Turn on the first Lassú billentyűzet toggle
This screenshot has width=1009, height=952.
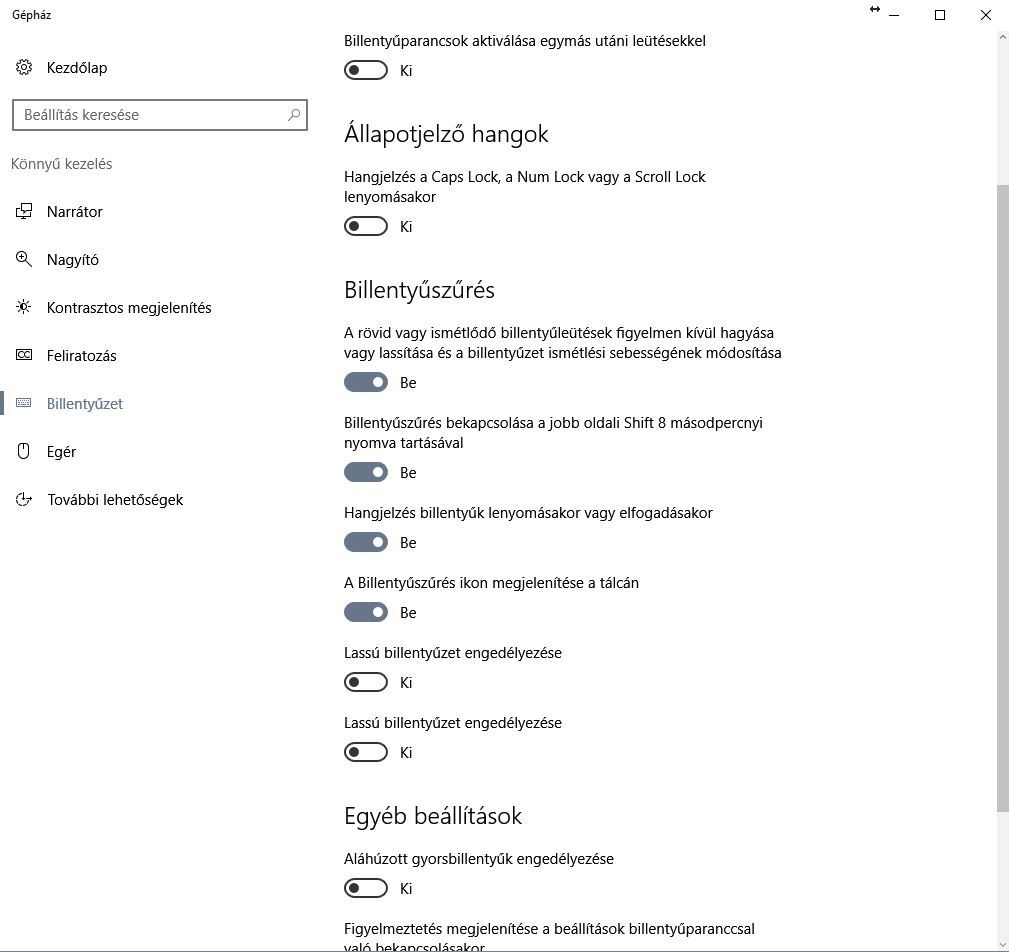coord(366,682)
